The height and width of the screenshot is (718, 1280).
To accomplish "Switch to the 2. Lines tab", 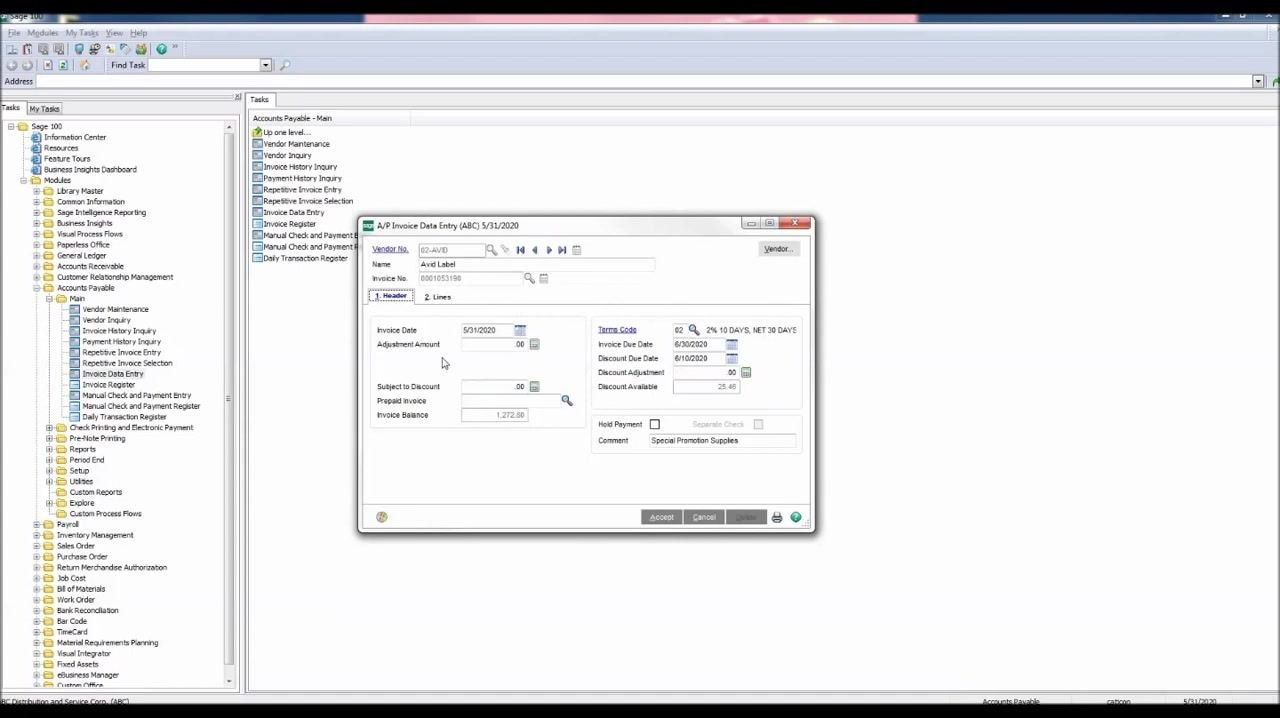I will click(x=437, y=296).
